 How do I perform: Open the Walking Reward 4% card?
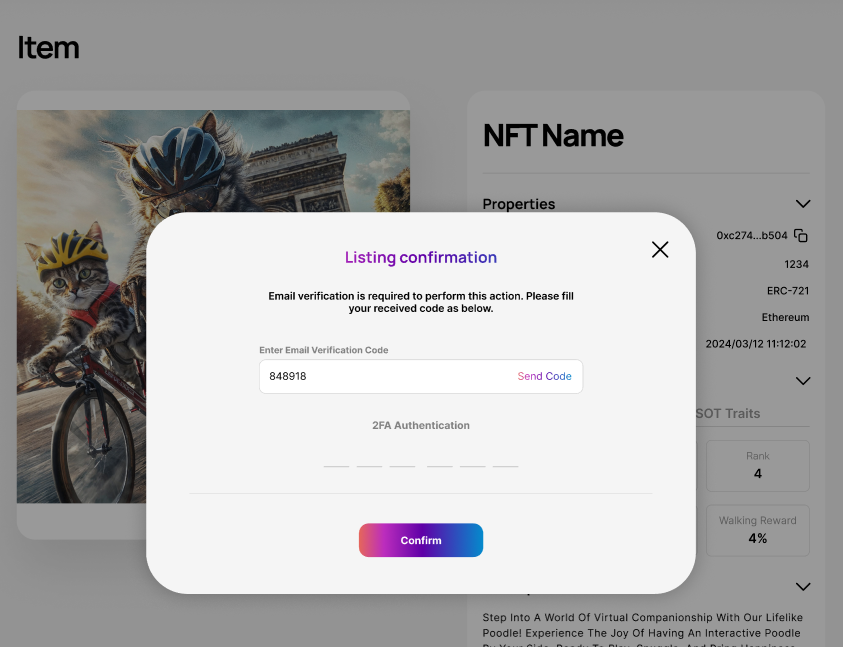(757, 530)
